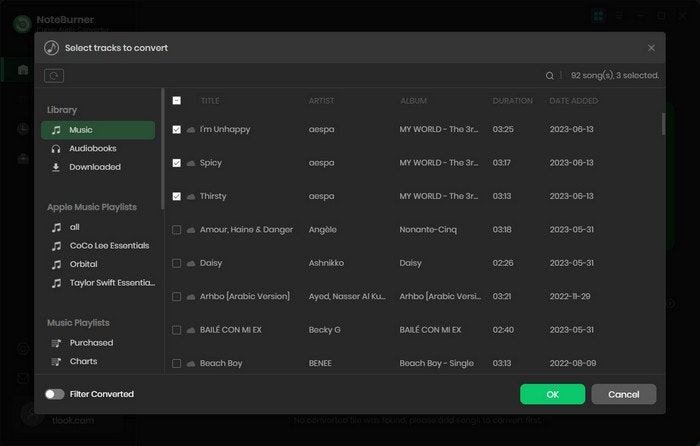Click the cloud icon on Amour, Haine & Danger row

tap(191, 230)
